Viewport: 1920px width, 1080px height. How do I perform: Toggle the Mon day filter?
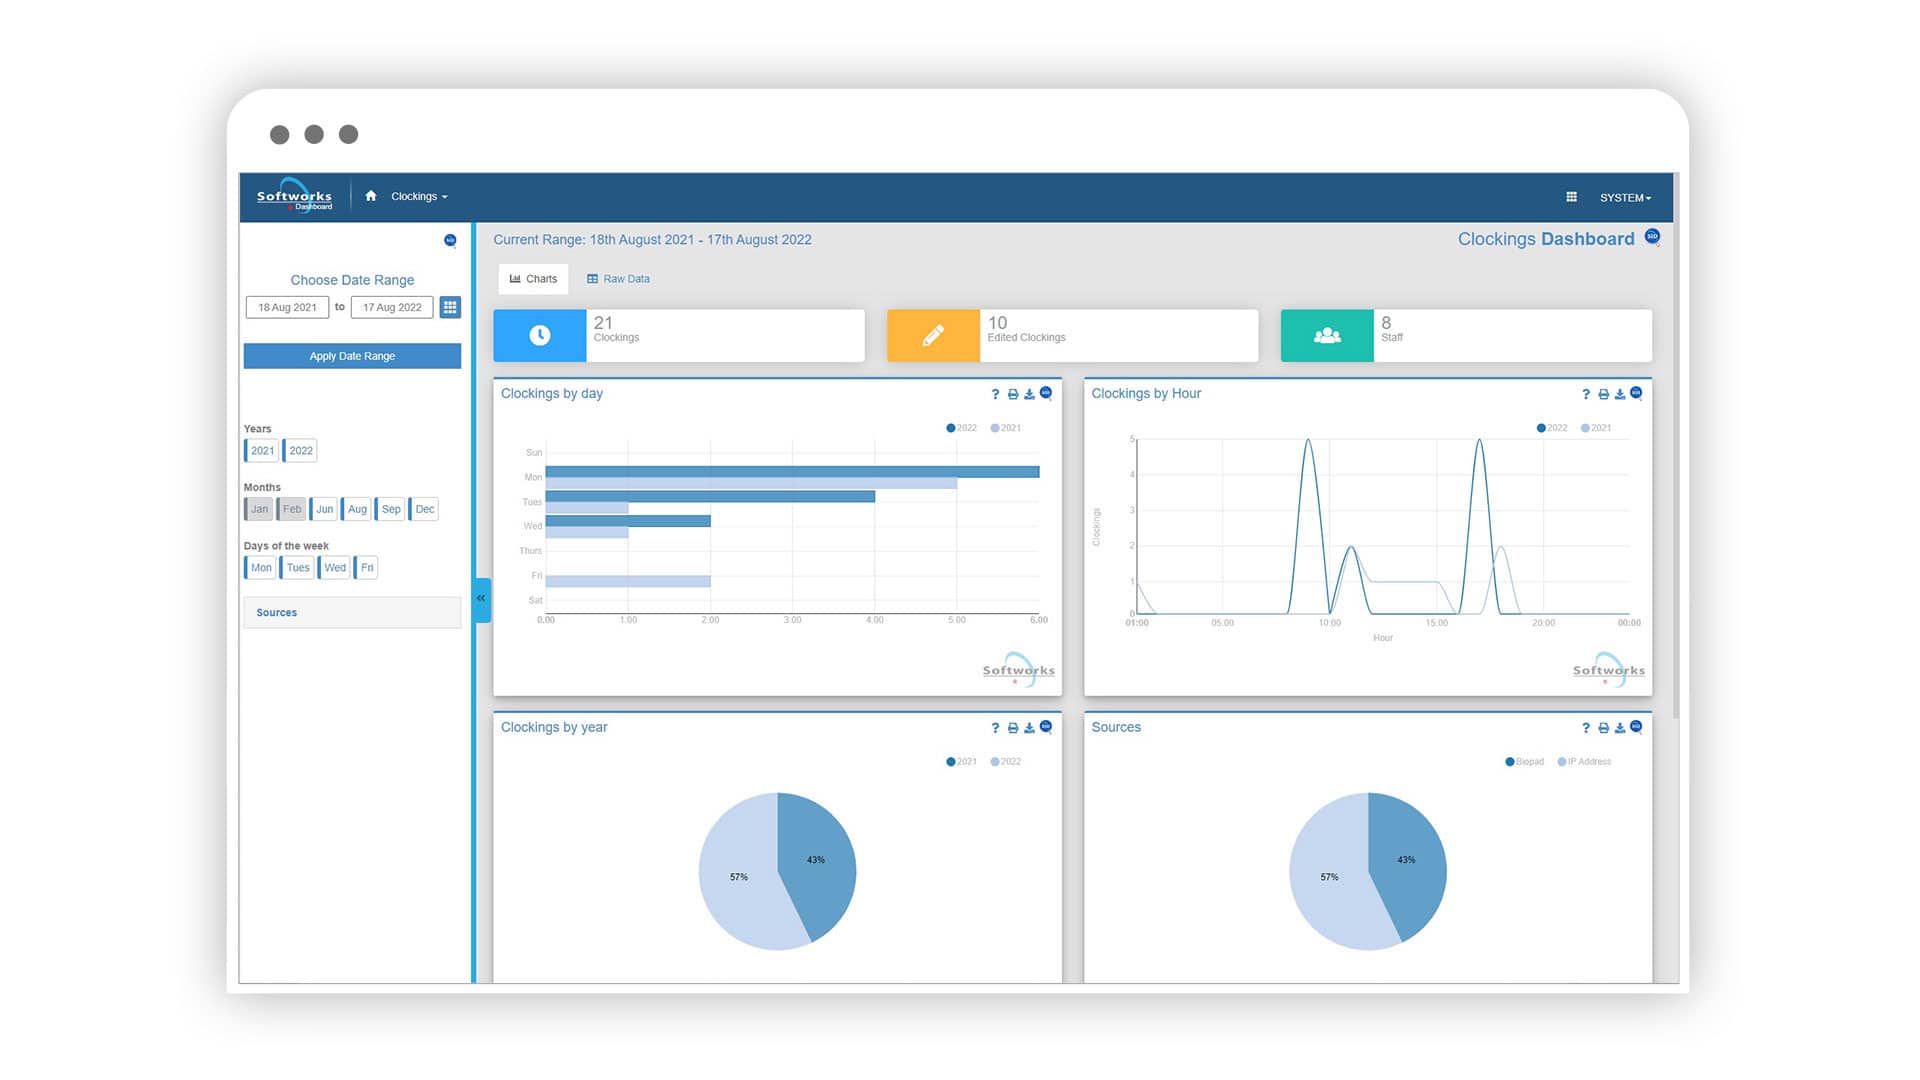pyautogui.click(x=260, y=567)
